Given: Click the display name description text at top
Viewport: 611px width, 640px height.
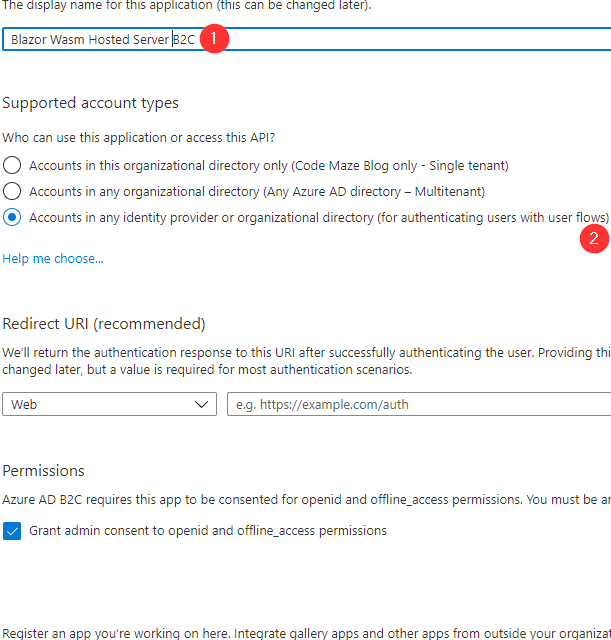Looking at the screenshot, I should [x=186, y=5].
